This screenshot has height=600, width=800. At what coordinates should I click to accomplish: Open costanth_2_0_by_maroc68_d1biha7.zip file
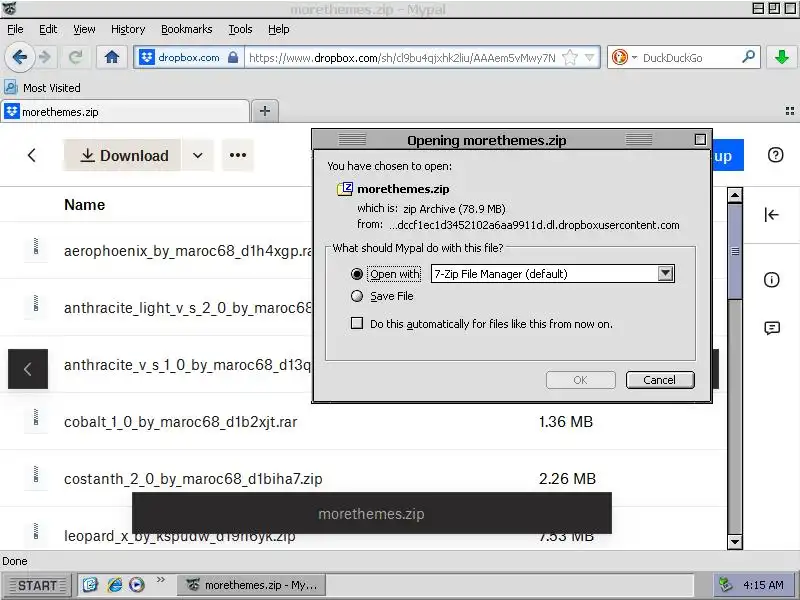(193, 479)
